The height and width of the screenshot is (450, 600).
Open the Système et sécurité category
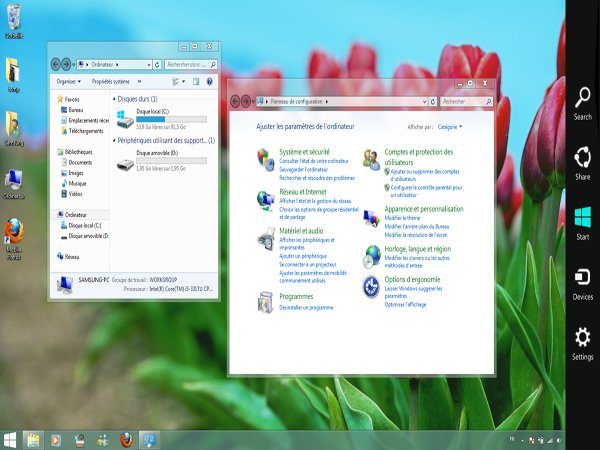(305, 152)
